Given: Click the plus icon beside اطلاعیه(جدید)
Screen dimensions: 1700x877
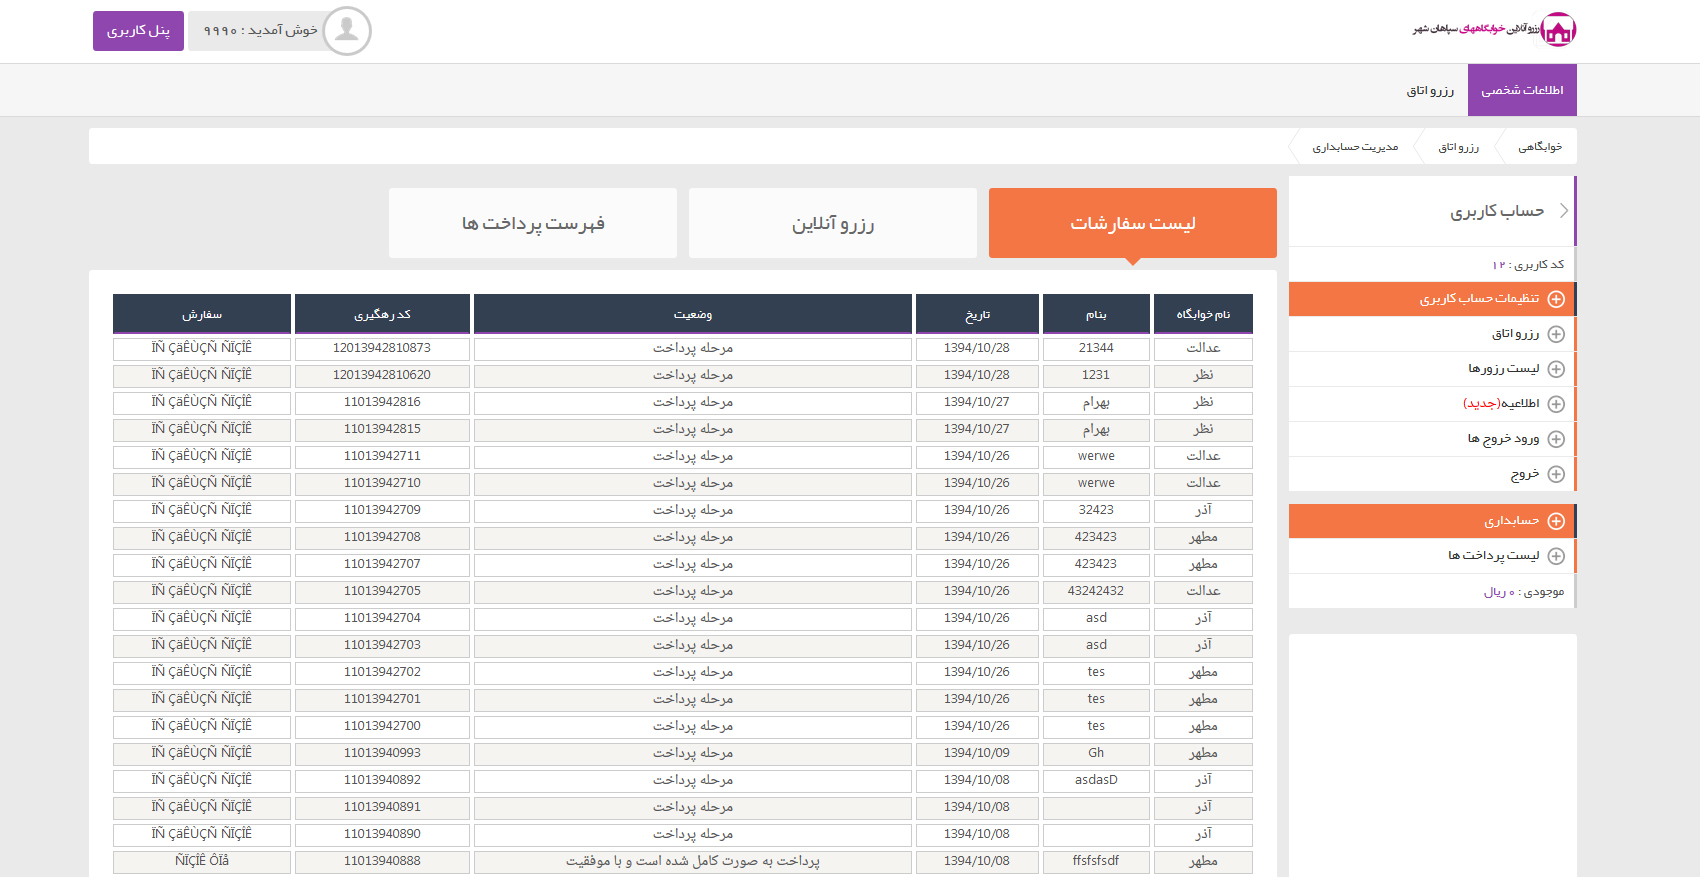Looking at the screenshot, I should (1556, 404).
